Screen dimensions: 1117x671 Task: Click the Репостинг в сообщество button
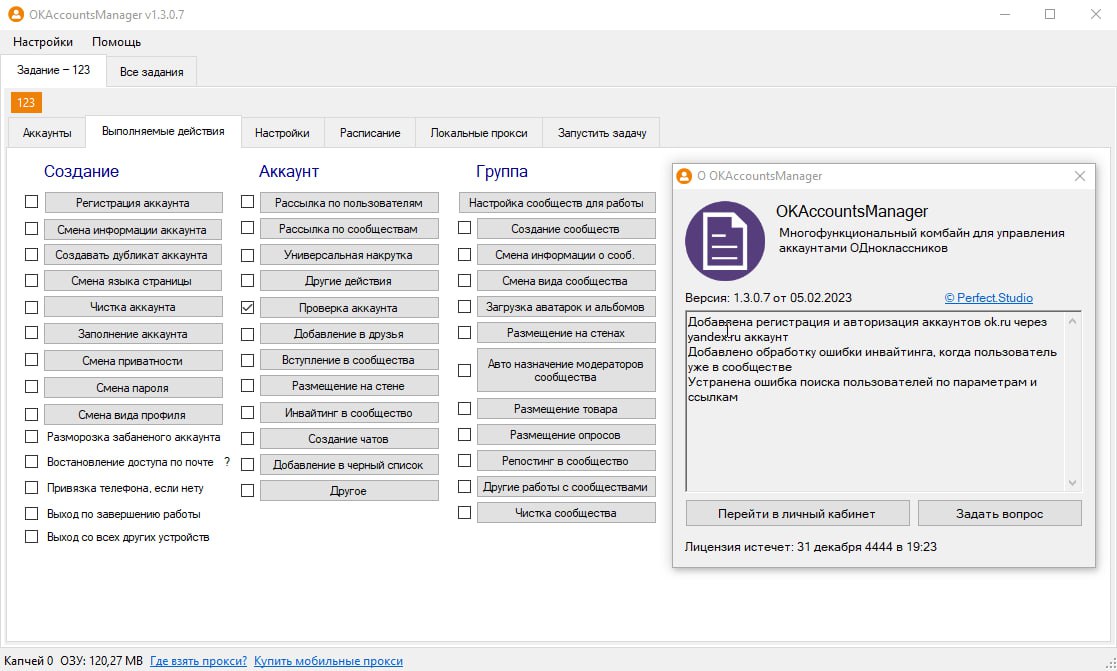pos(566,461)
